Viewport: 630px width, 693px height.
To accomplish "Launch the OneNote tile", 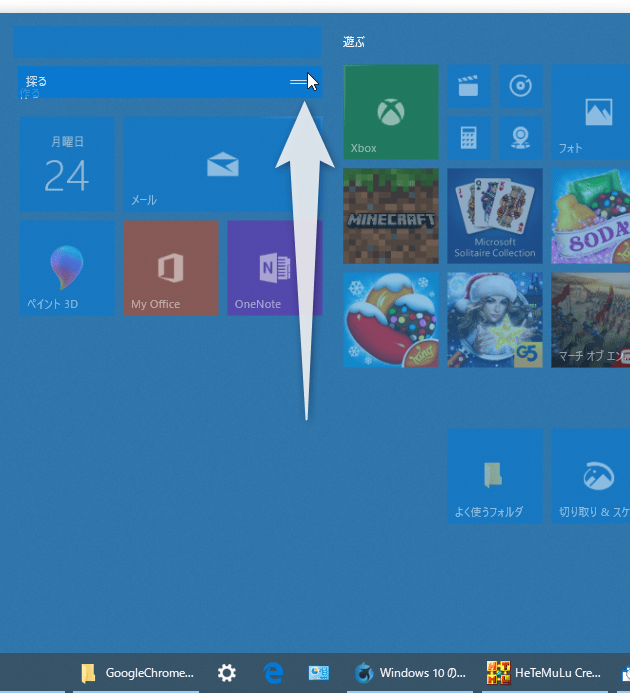I will [275, 268].
